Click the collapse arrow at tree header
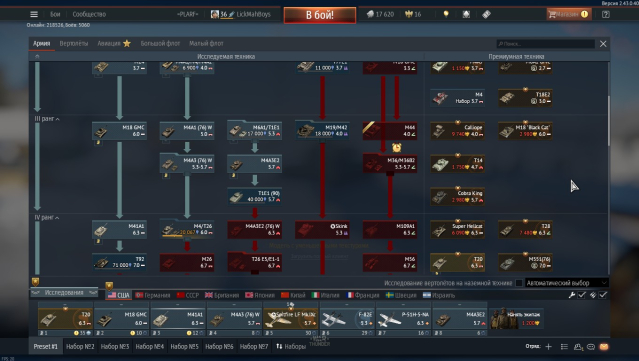This screenshot has height=361, width=639. [37, 56]
